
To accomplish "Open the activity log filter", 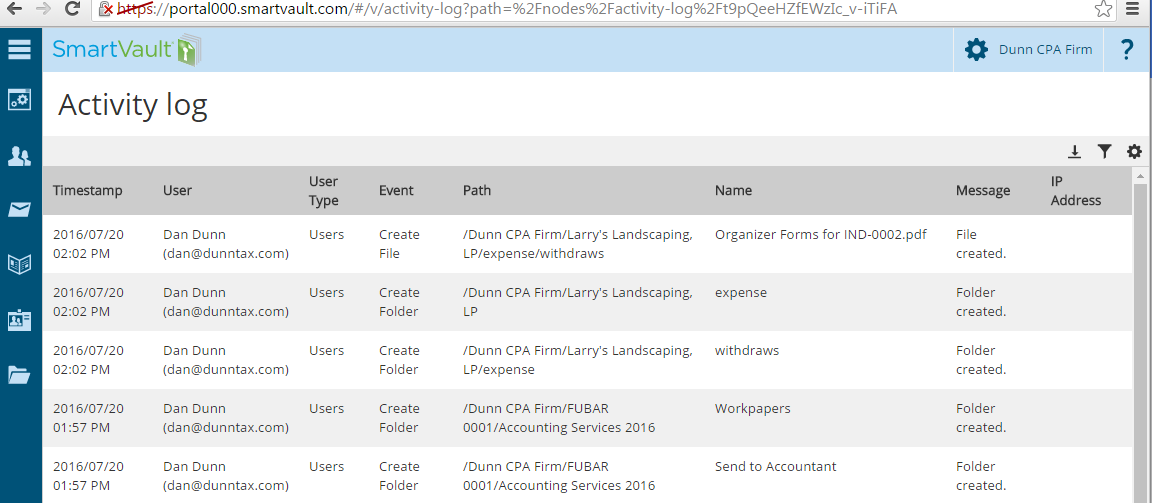I will click(1104, 152).
